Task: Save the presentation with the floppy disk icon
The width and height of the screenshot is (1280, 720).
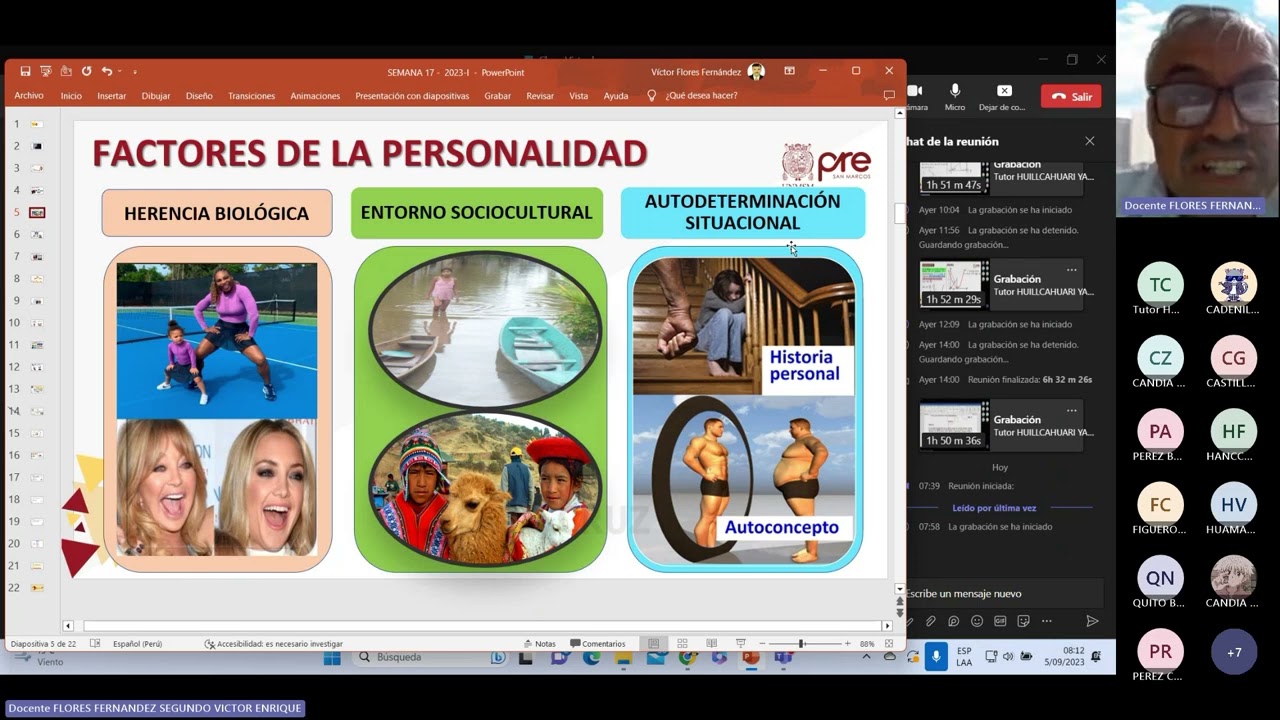Action: pos(26,72)
